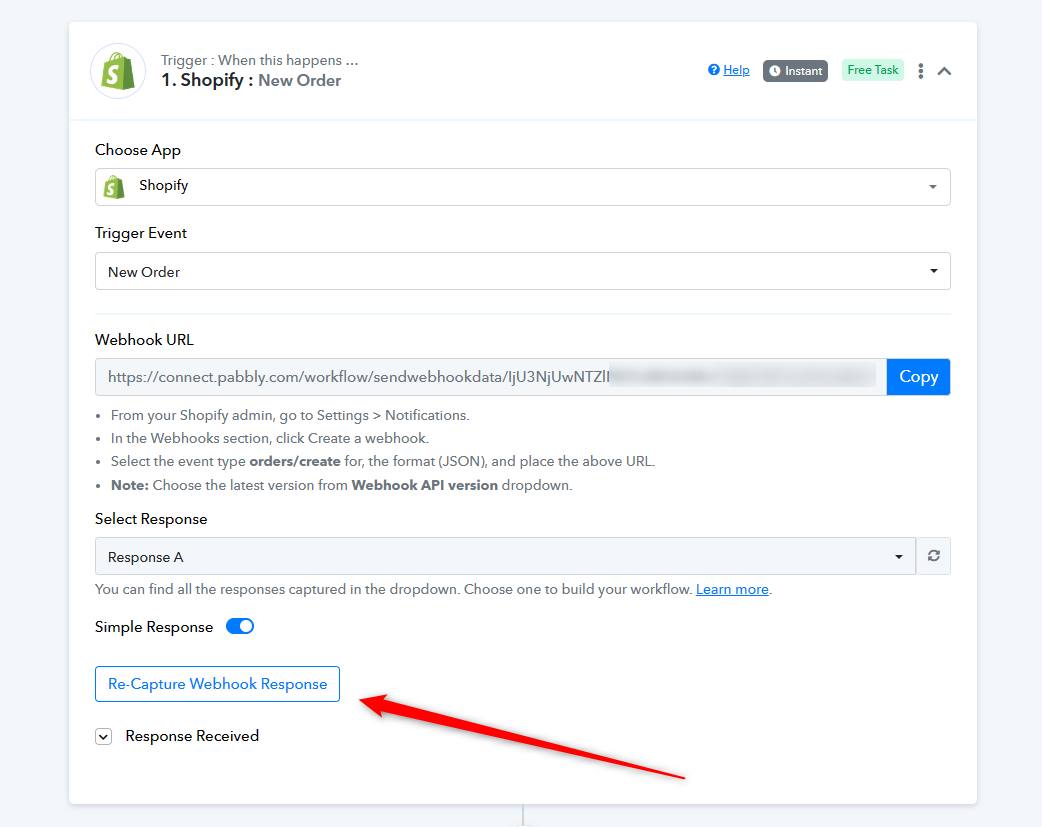This screenshot has width=1042, height=827.
Task: Click the clock icon on the Instant badge
Action: click(x=775, y=70)
